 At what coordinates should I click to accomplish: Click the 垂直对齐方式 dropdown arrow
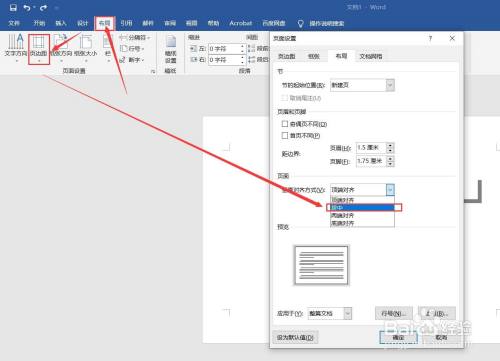[x=390, y=190]
